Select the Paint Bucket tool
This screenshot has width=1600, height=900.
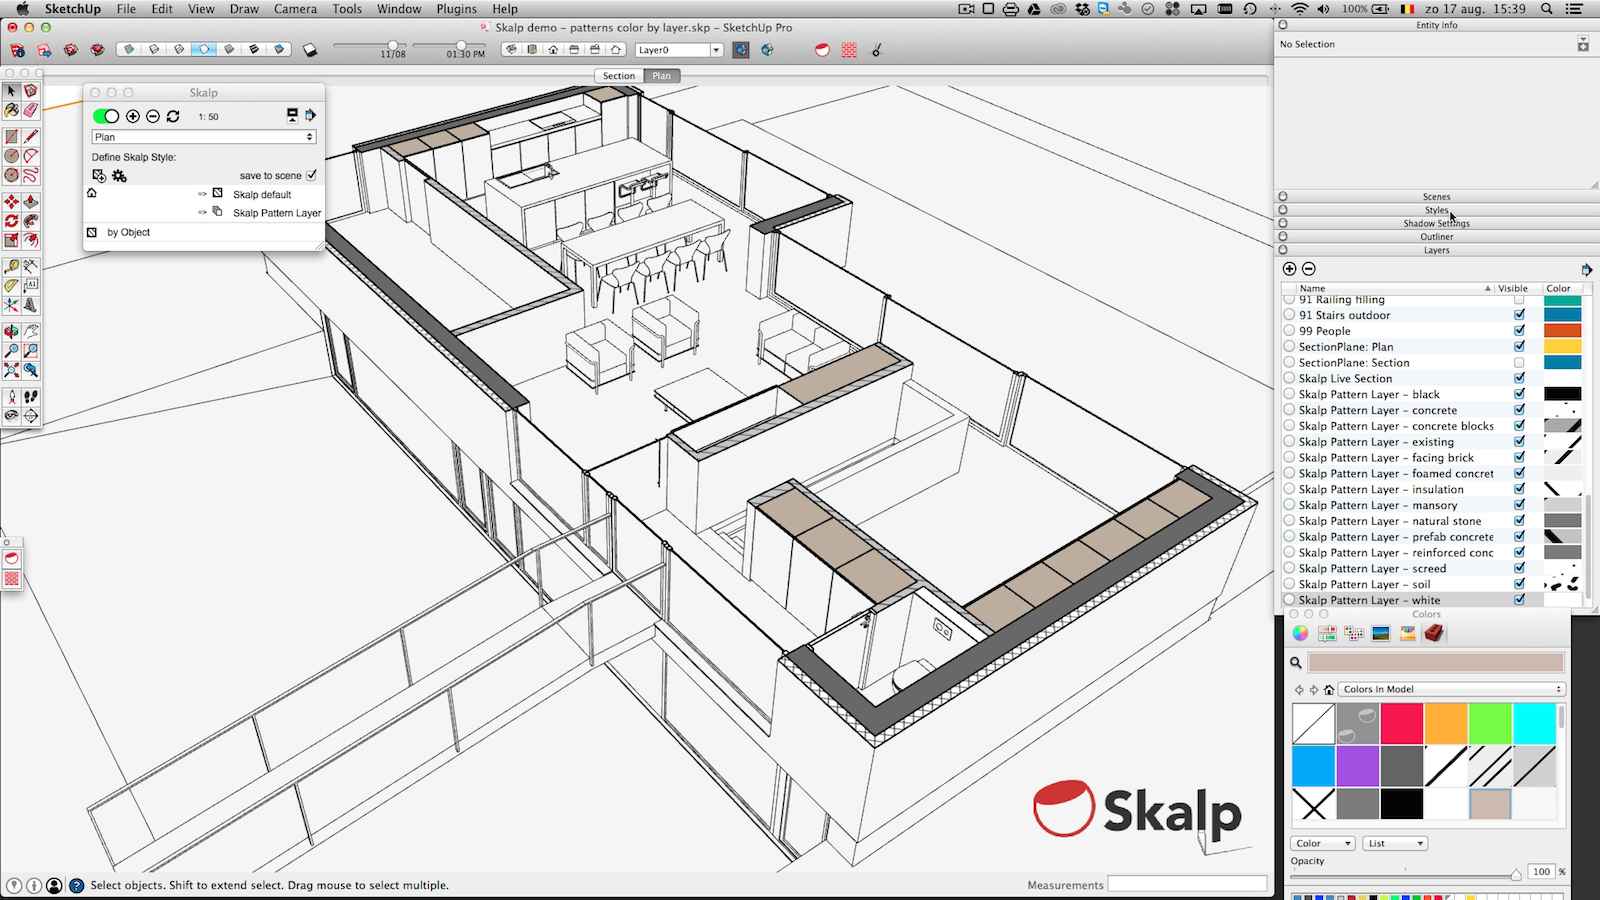(x=11, y=110)
